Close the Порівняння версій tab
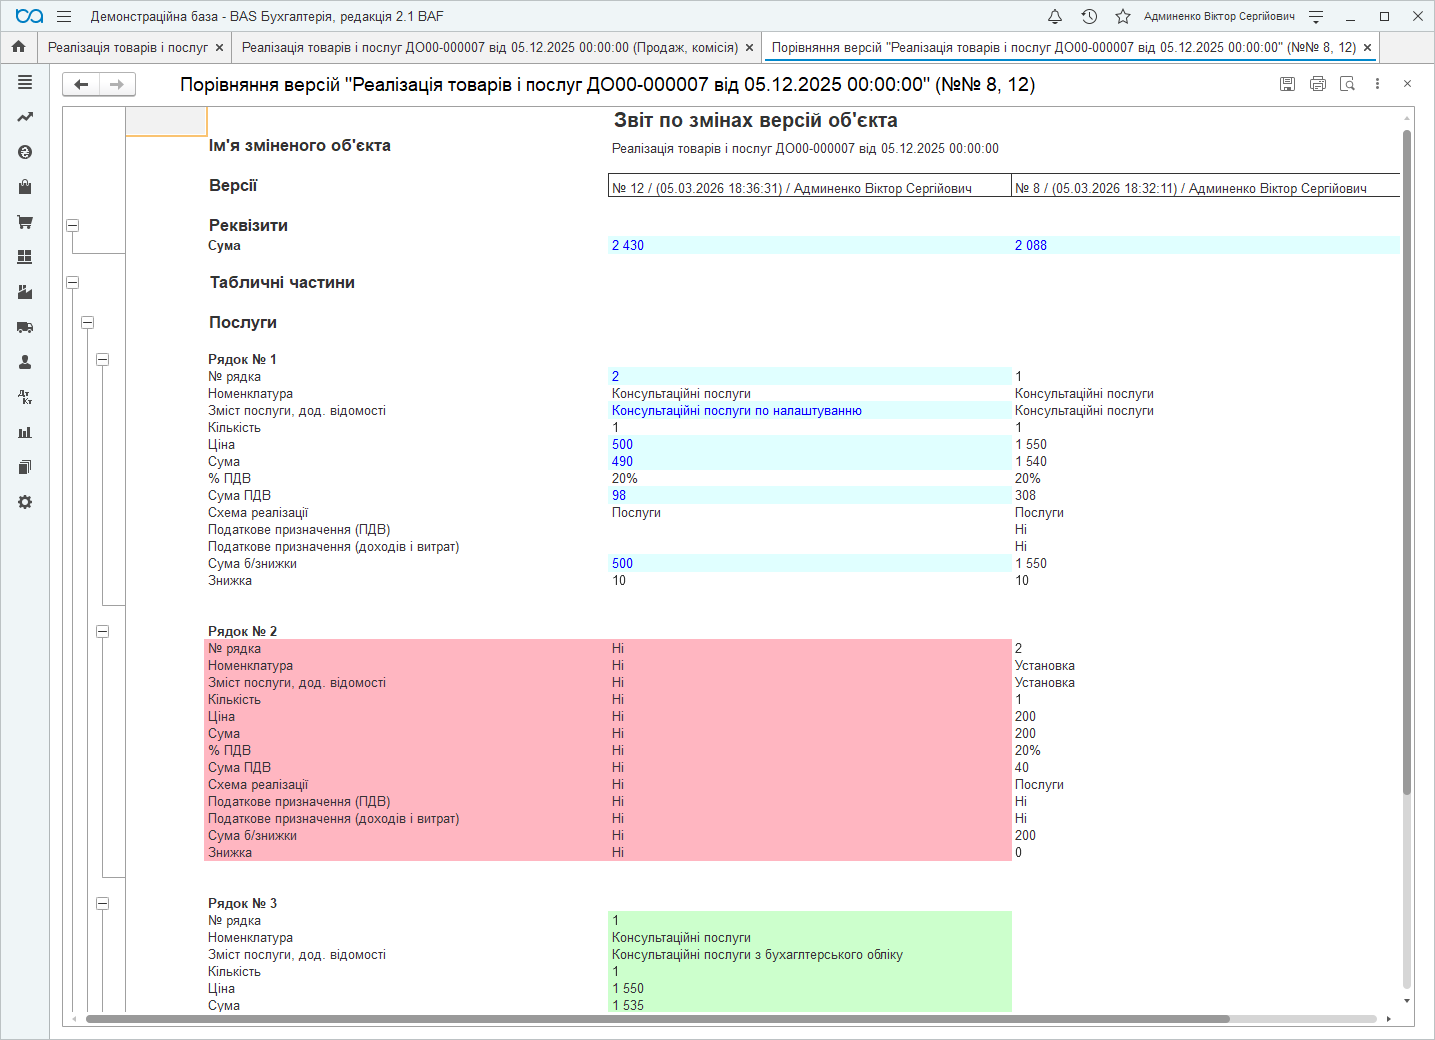The image size is (1435, 1040). tap(1367, 47)
